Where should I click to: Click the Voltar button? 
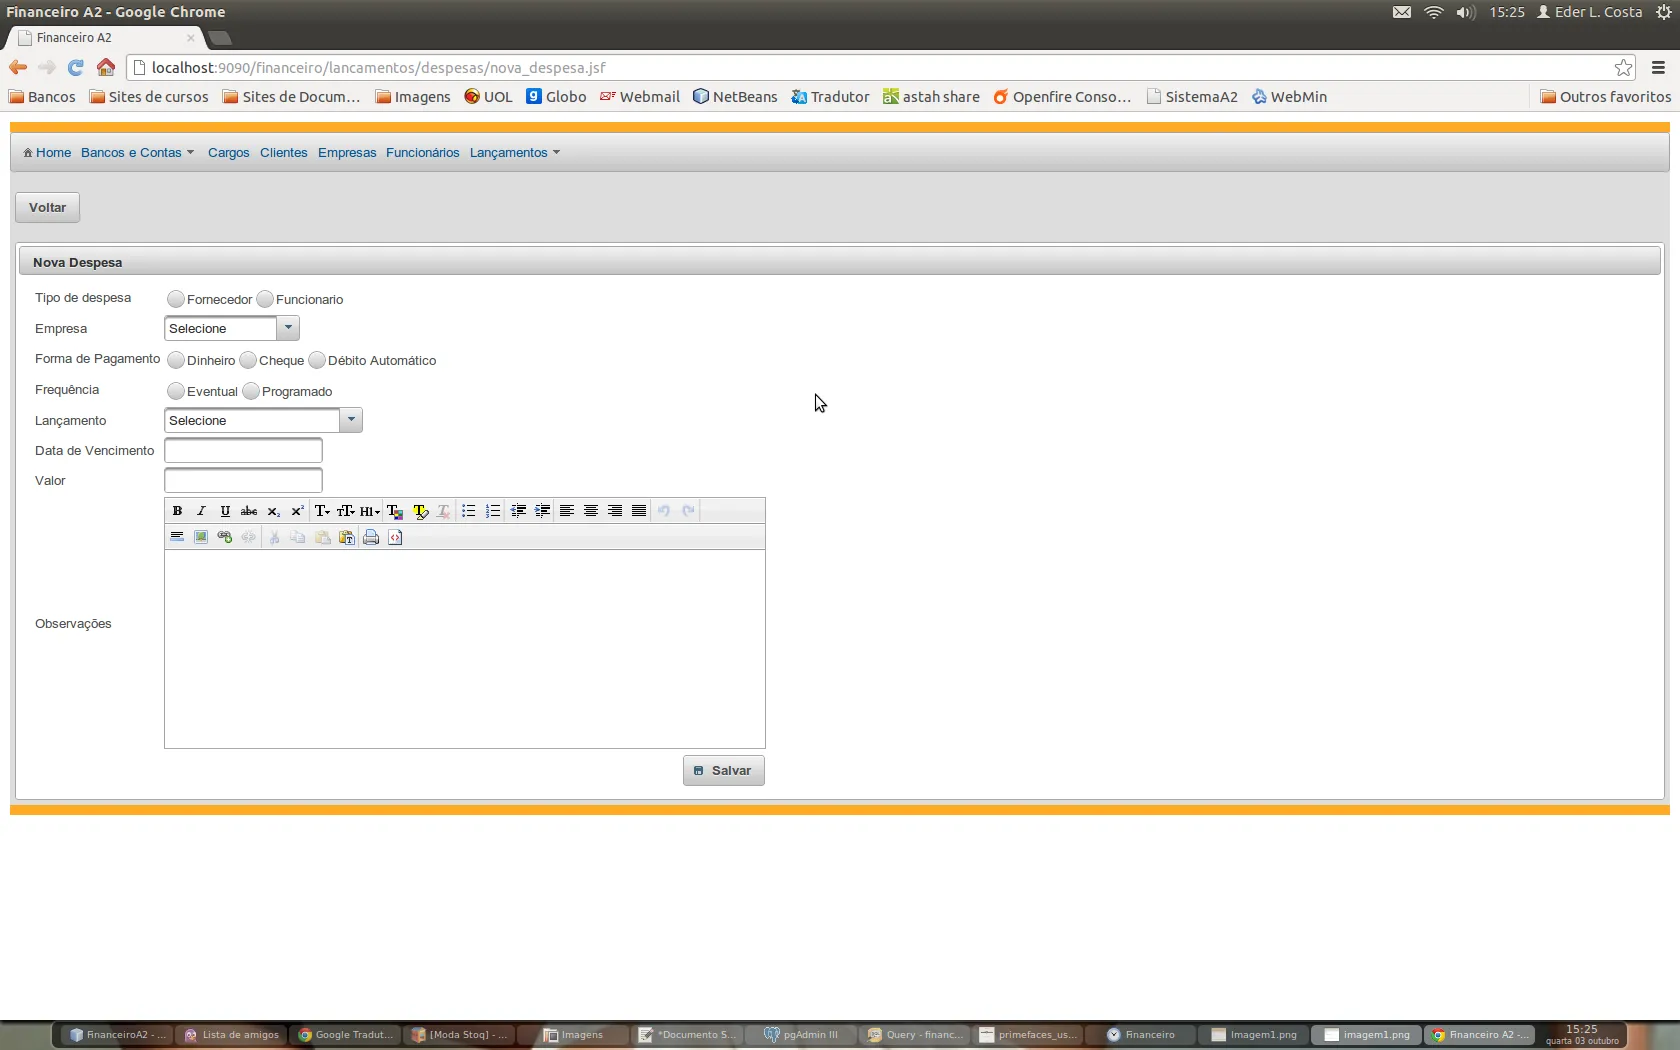tap(47, 207)
